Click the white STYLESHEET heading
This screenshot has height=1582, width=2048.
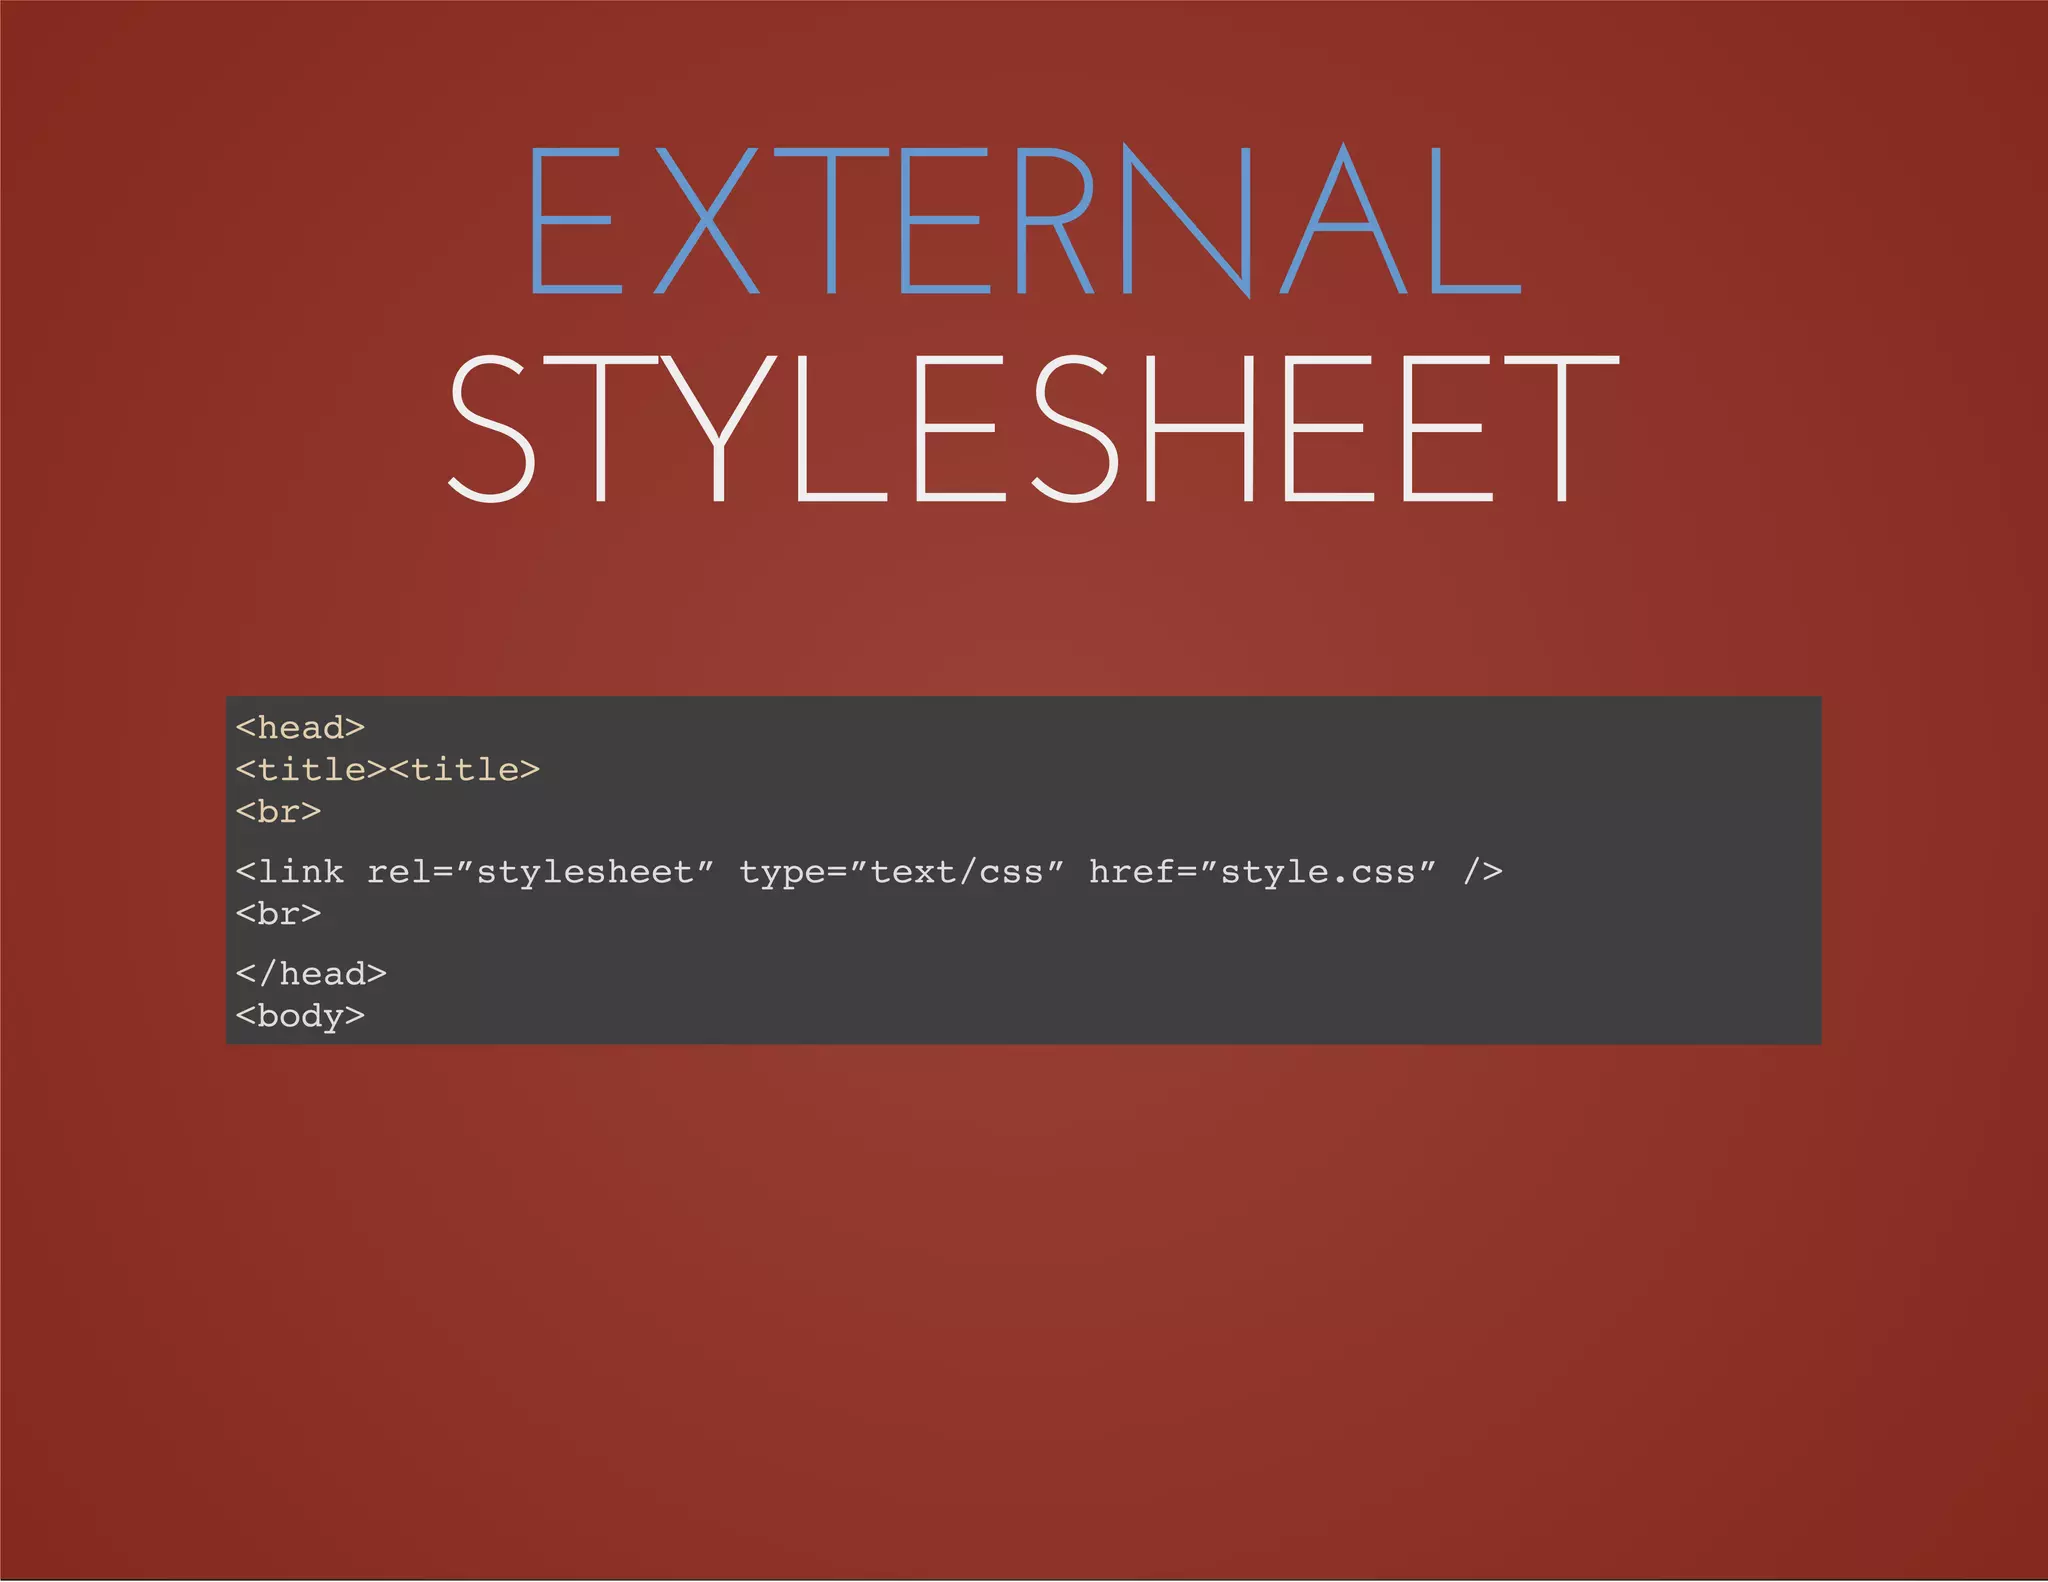coord(1032,428)
